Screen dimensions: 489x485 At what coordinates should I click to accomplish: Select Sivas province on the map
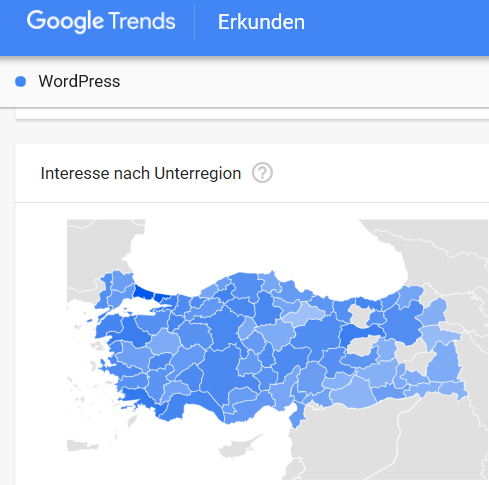(x=317, y=335)
